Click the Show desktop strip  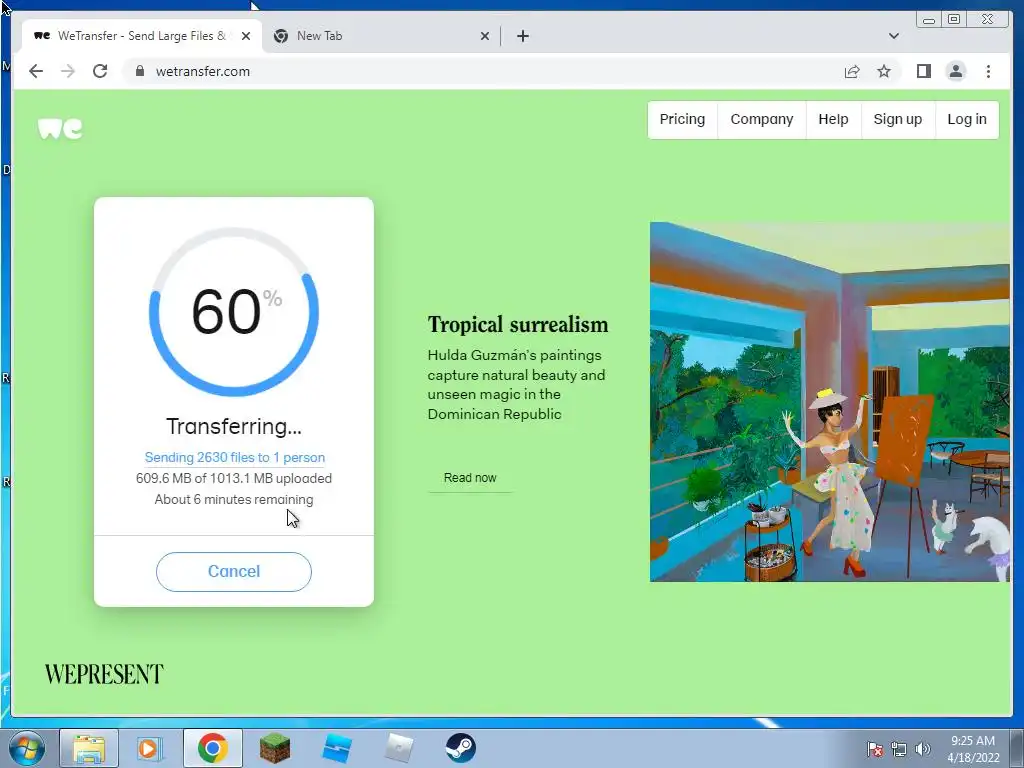(x=1019, y=748)
